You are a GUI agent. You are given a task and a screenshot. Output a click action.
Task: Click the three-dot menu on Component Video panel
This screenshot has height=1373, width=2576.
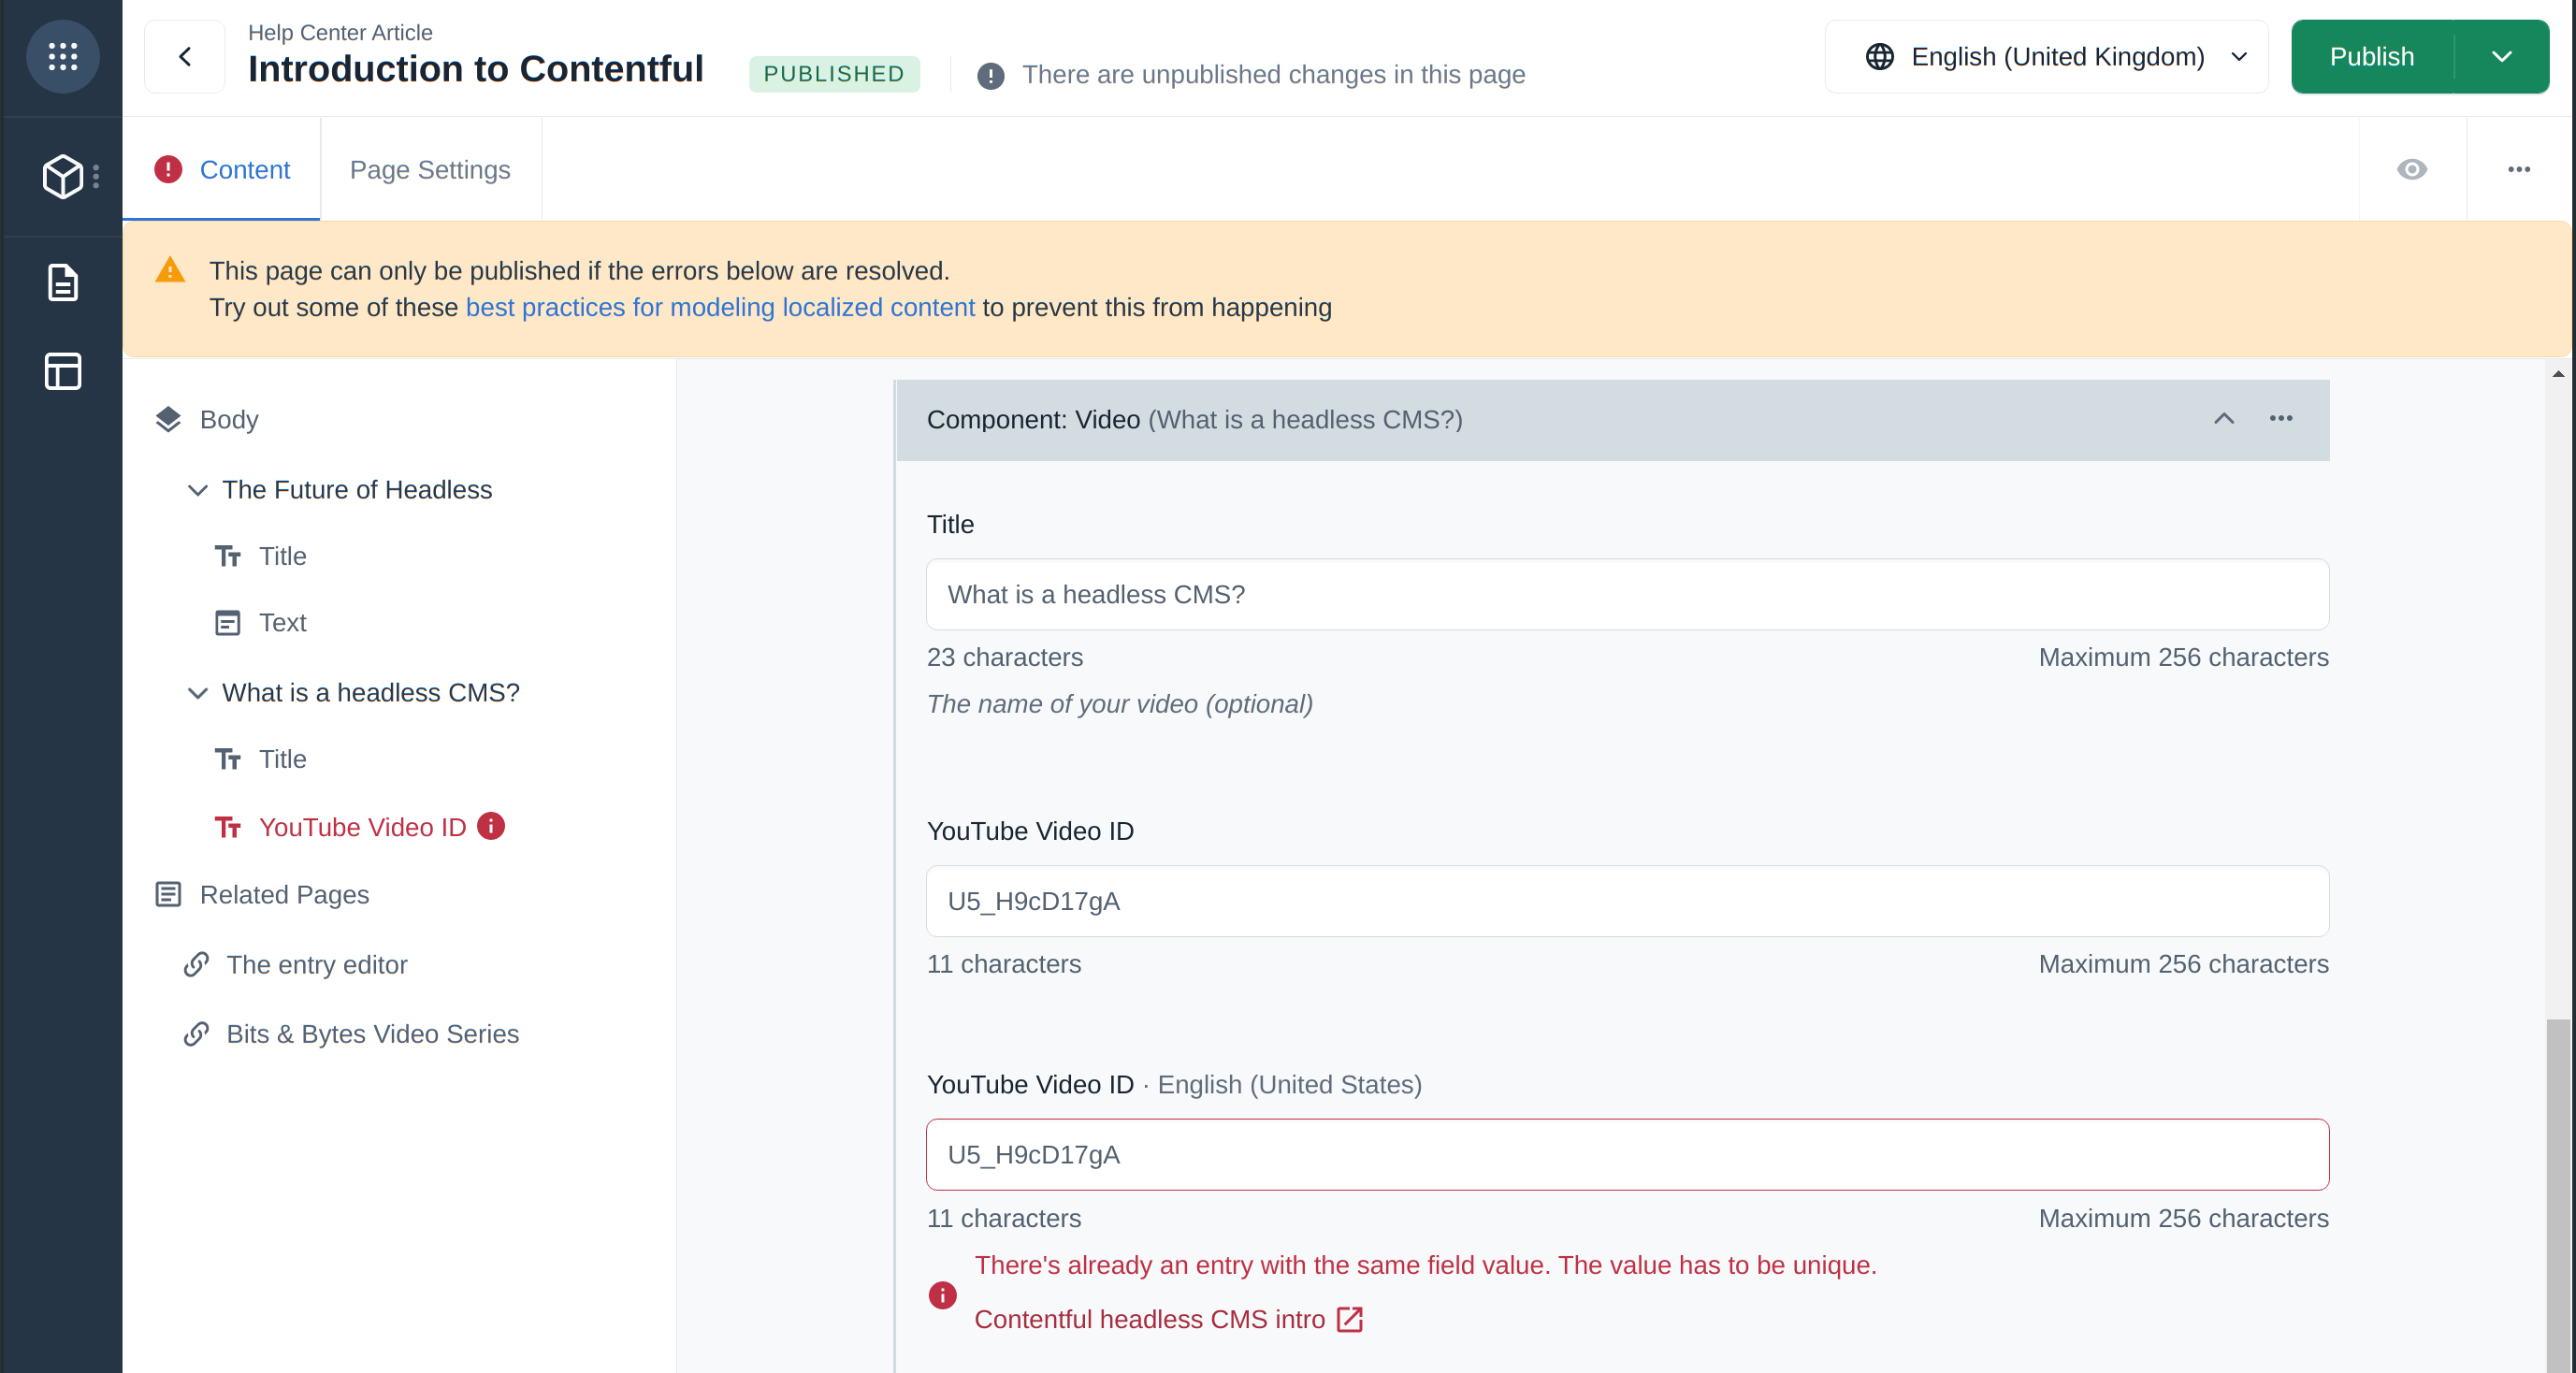tap(2281, 419)
